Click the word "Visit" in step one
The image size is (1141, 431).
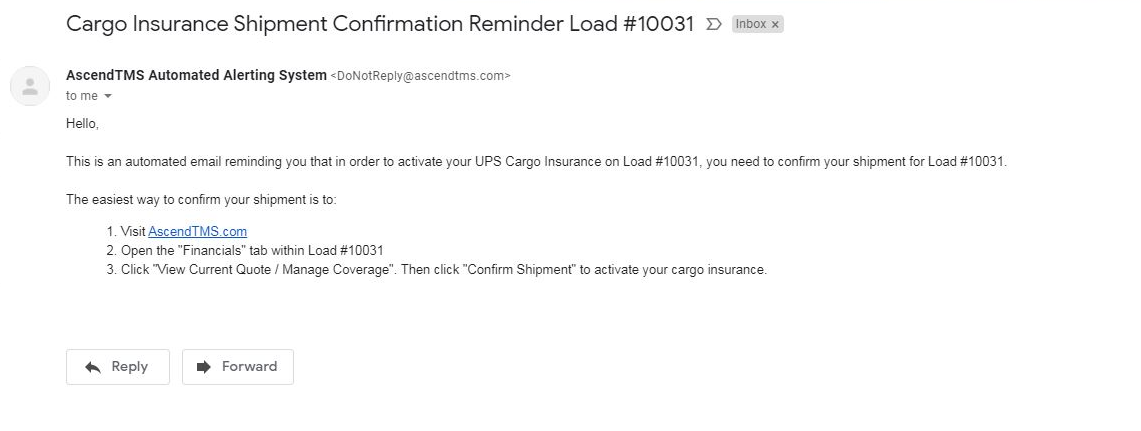pyautogui.click(x=132, y=231)
